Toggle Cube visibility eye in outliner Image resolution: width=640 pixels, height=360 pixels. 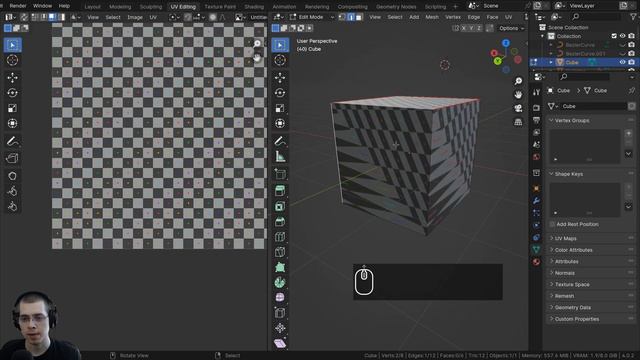click(622, 62)
